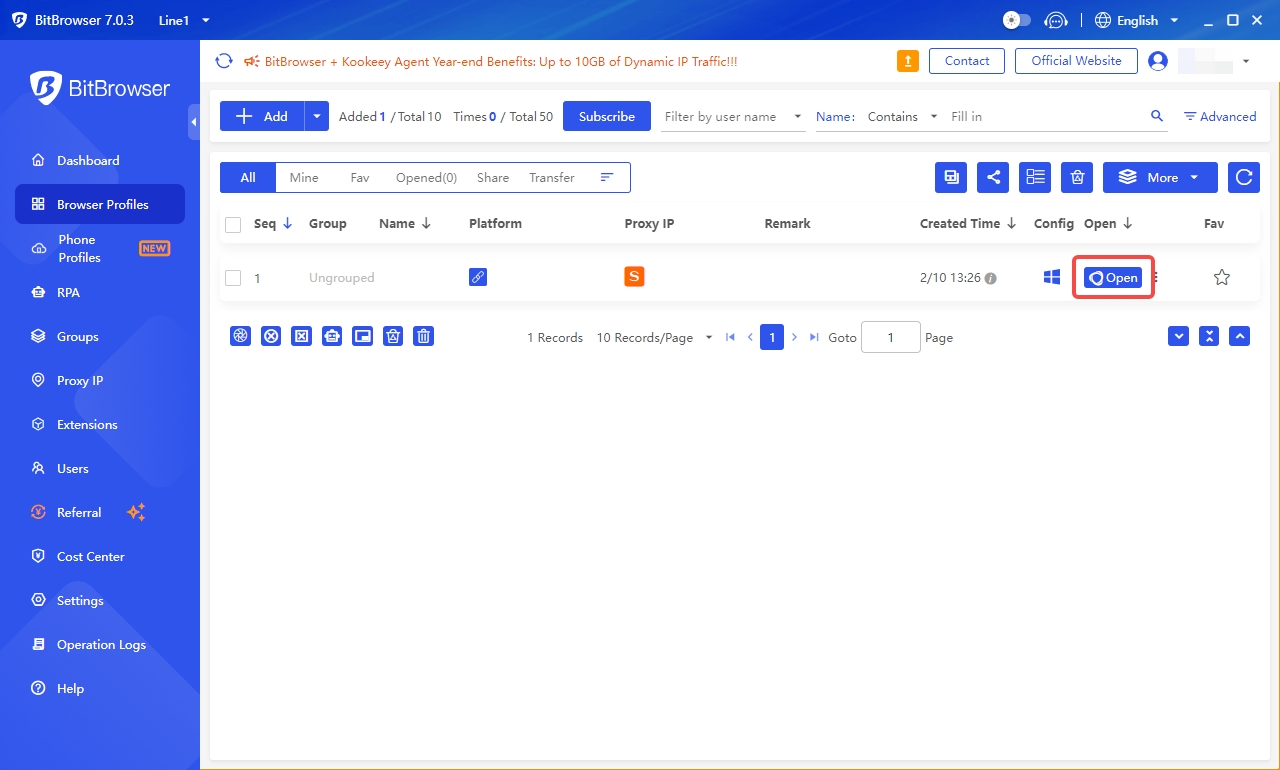Open Proxy IP in the sidebar

pyautogui.click(x=80, y=381)
